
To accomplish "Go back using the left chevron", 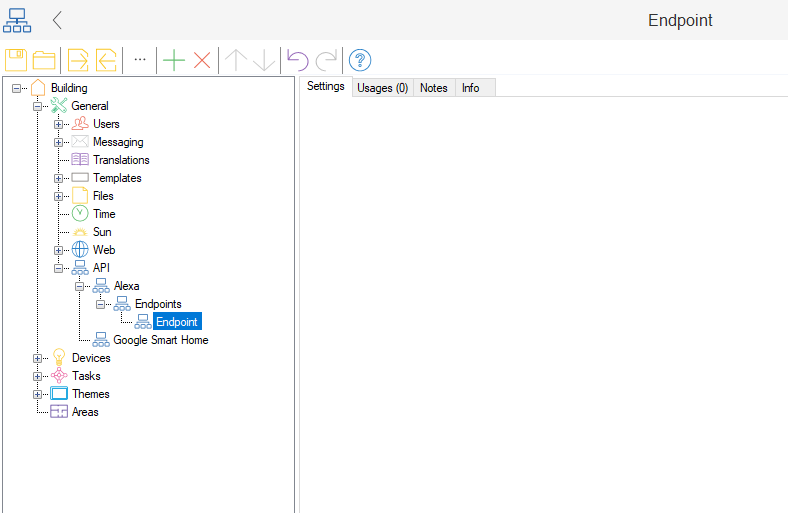I will pos(58,20).
